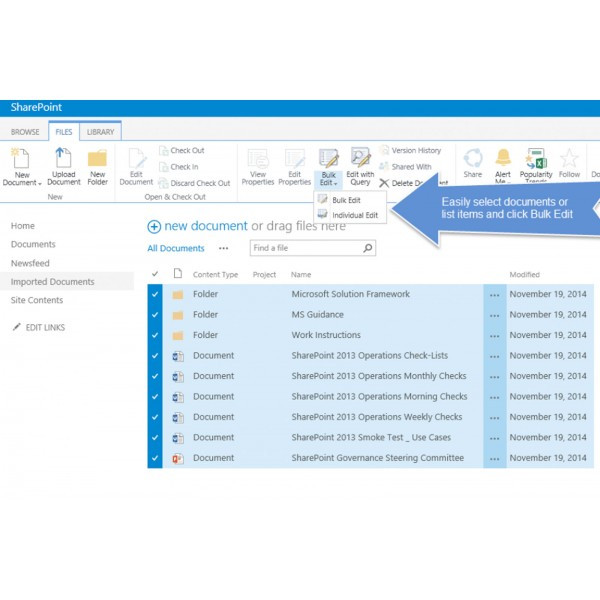Choose Bulk Edit from the dropdown menu
Viewport: 600px width, 600px height.
pyautogui.click(x=346, y=200)
